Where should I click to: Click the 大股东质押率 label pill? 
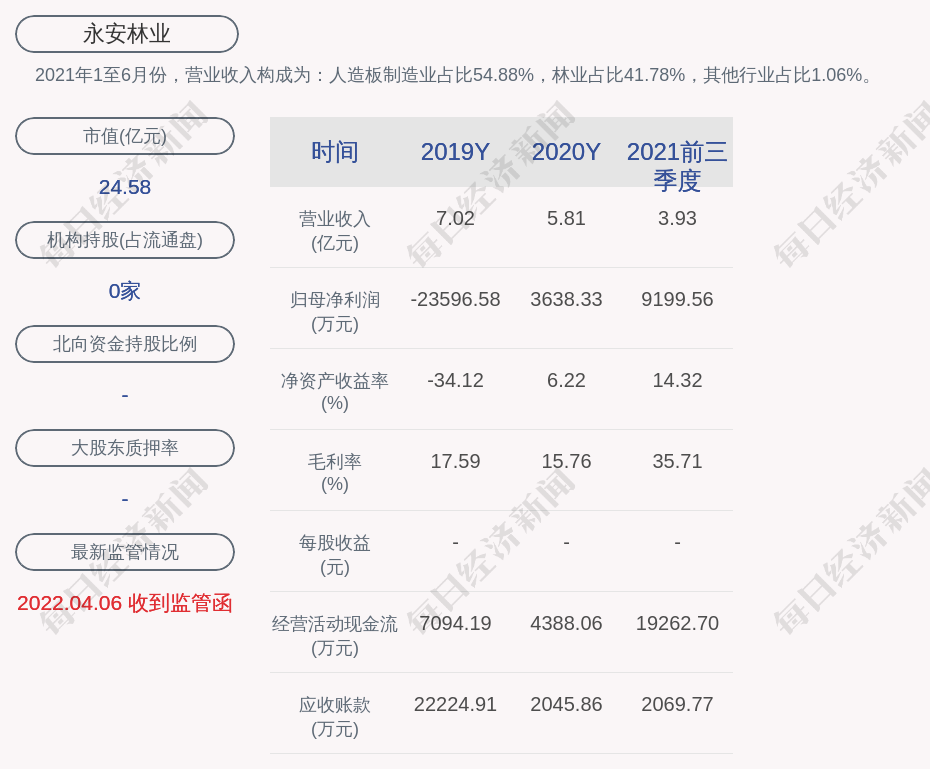click(x=125, y=448)
